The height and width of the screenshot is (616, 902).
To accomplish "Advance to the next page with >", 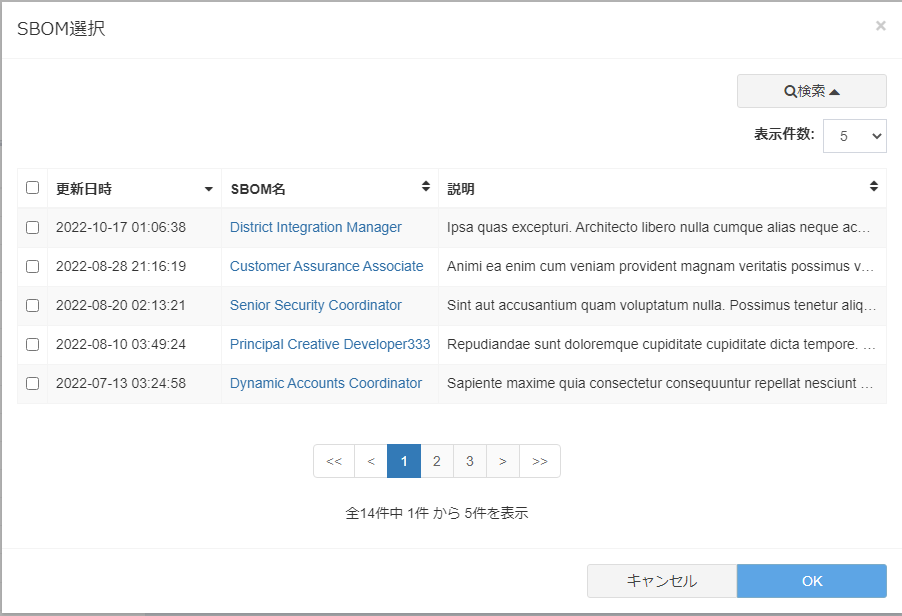I will pyautogui.click(x=503, y=461).
